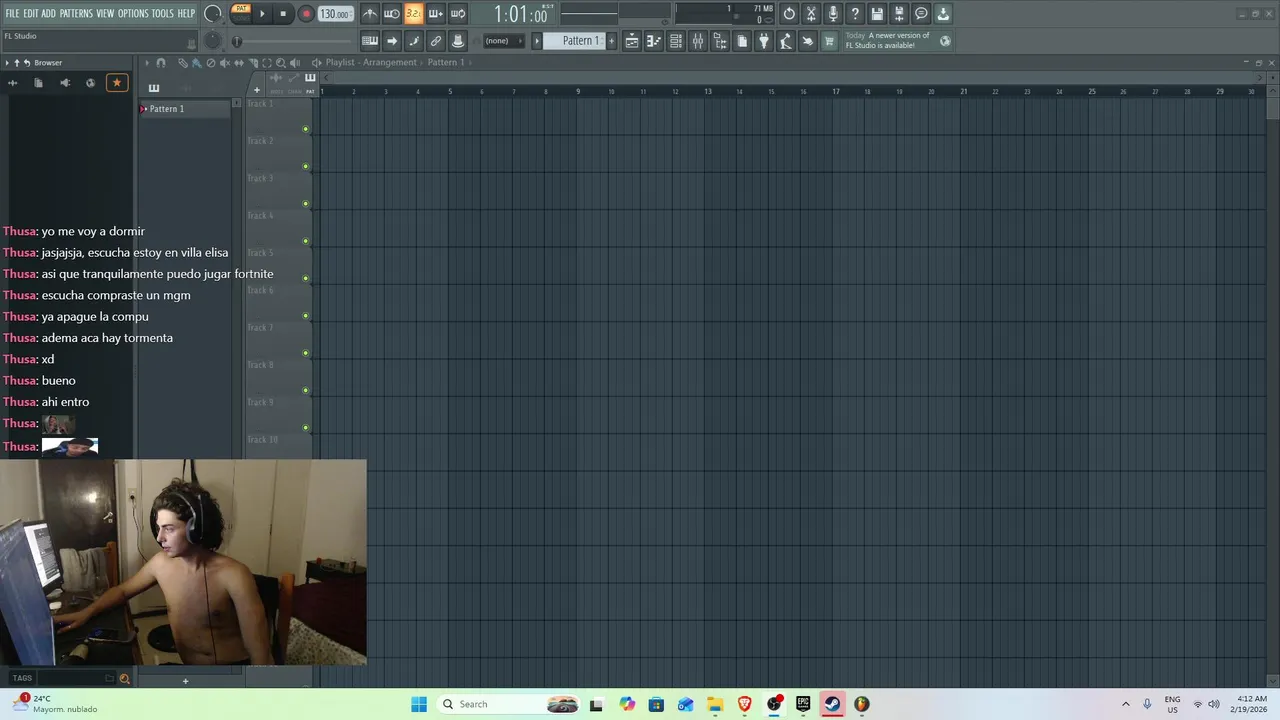Image resolution: width=1280 pixels, height=720 pixels.
Task: Open the help question mark icon
Action: point(855,14)
